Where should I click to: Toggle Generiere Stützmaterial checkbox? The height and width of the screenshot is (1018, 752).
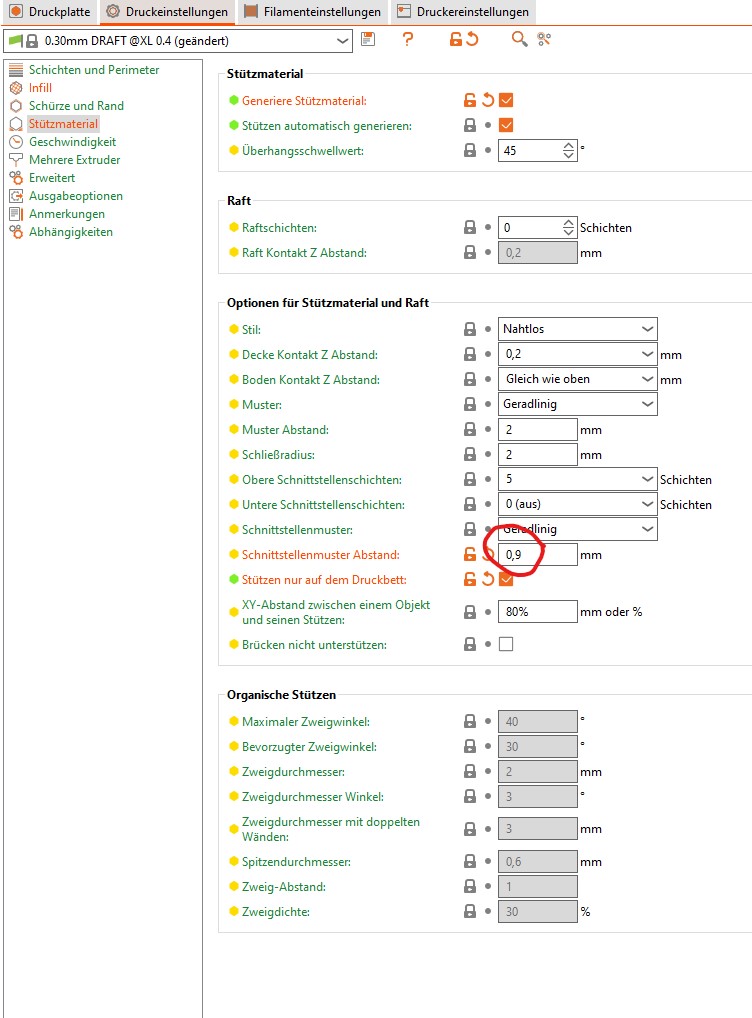[506, 100]
